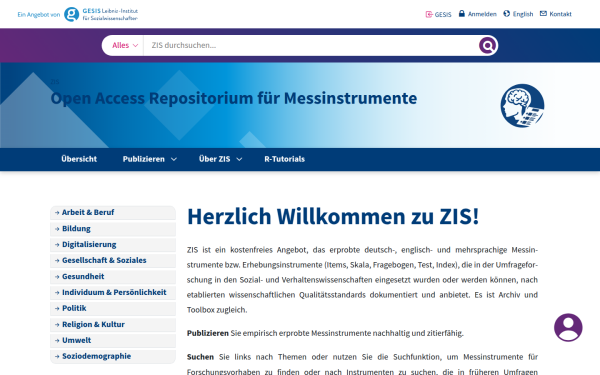Open the Soziodemographie topic category
This screenshot has width=600, height=375.
pos(113,356)
